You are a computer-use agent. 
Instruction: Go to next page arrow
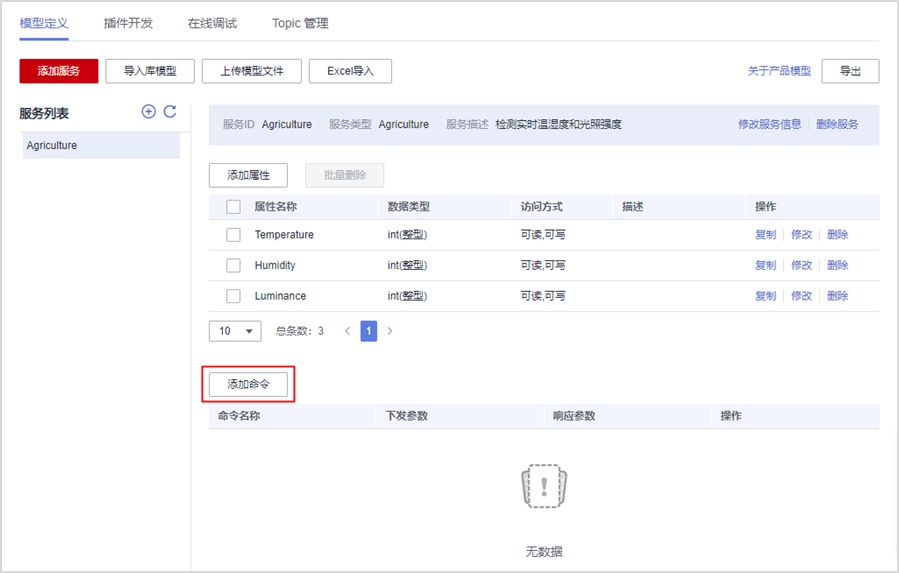click(x=390, y=331)
